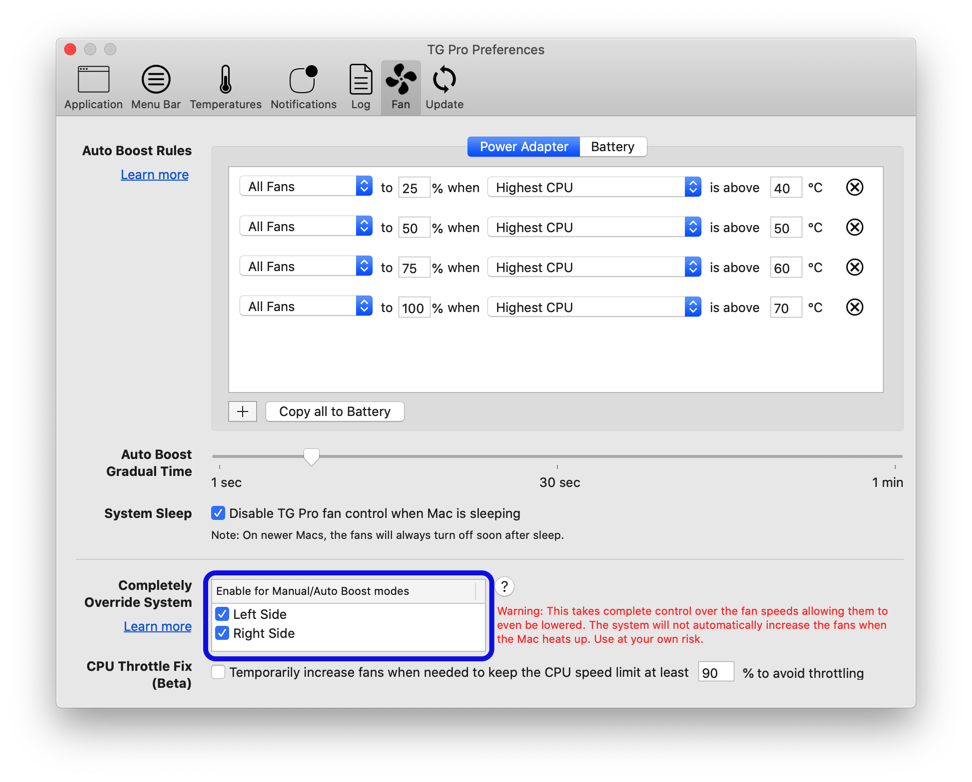Image resolution: width=972 pixels, height=782 pixels.
Task: Switch to the Battery rules tab
Action: 613,147
